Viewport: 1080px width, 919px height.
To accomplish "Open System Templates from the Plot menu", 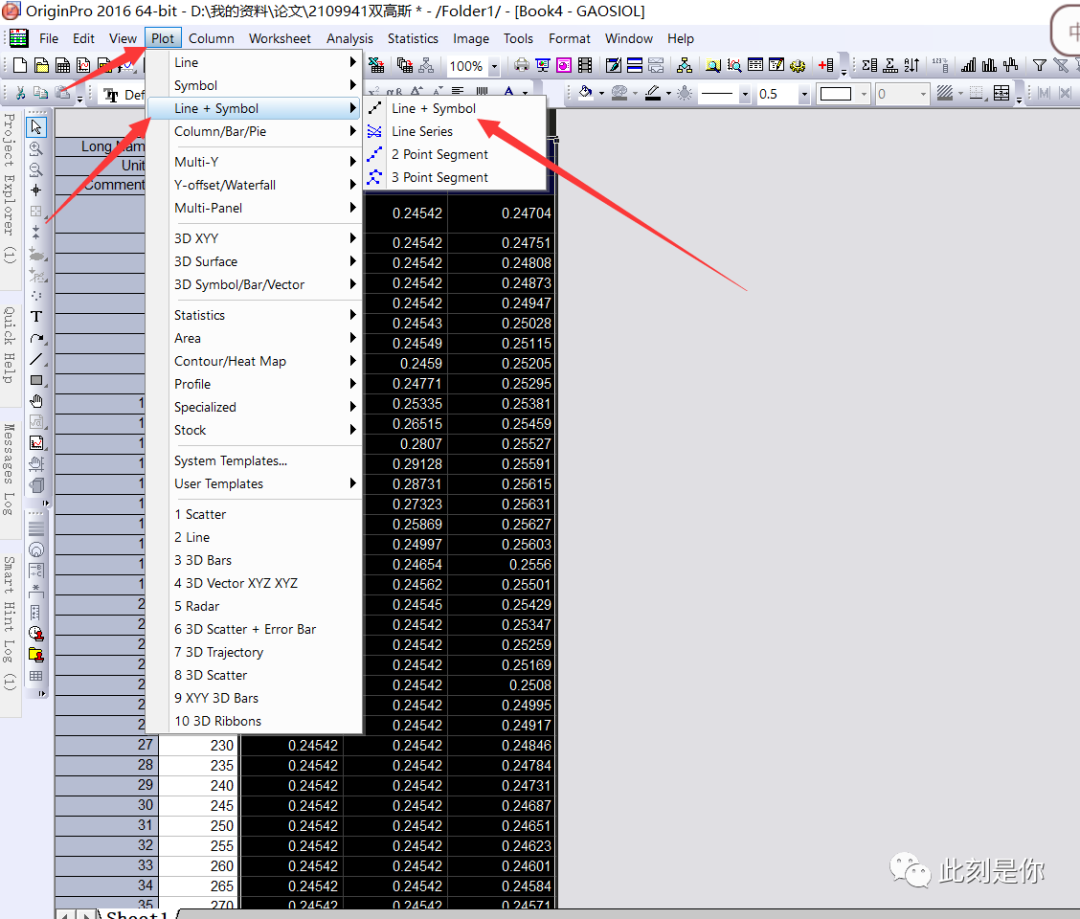I will tap(228, 460).
